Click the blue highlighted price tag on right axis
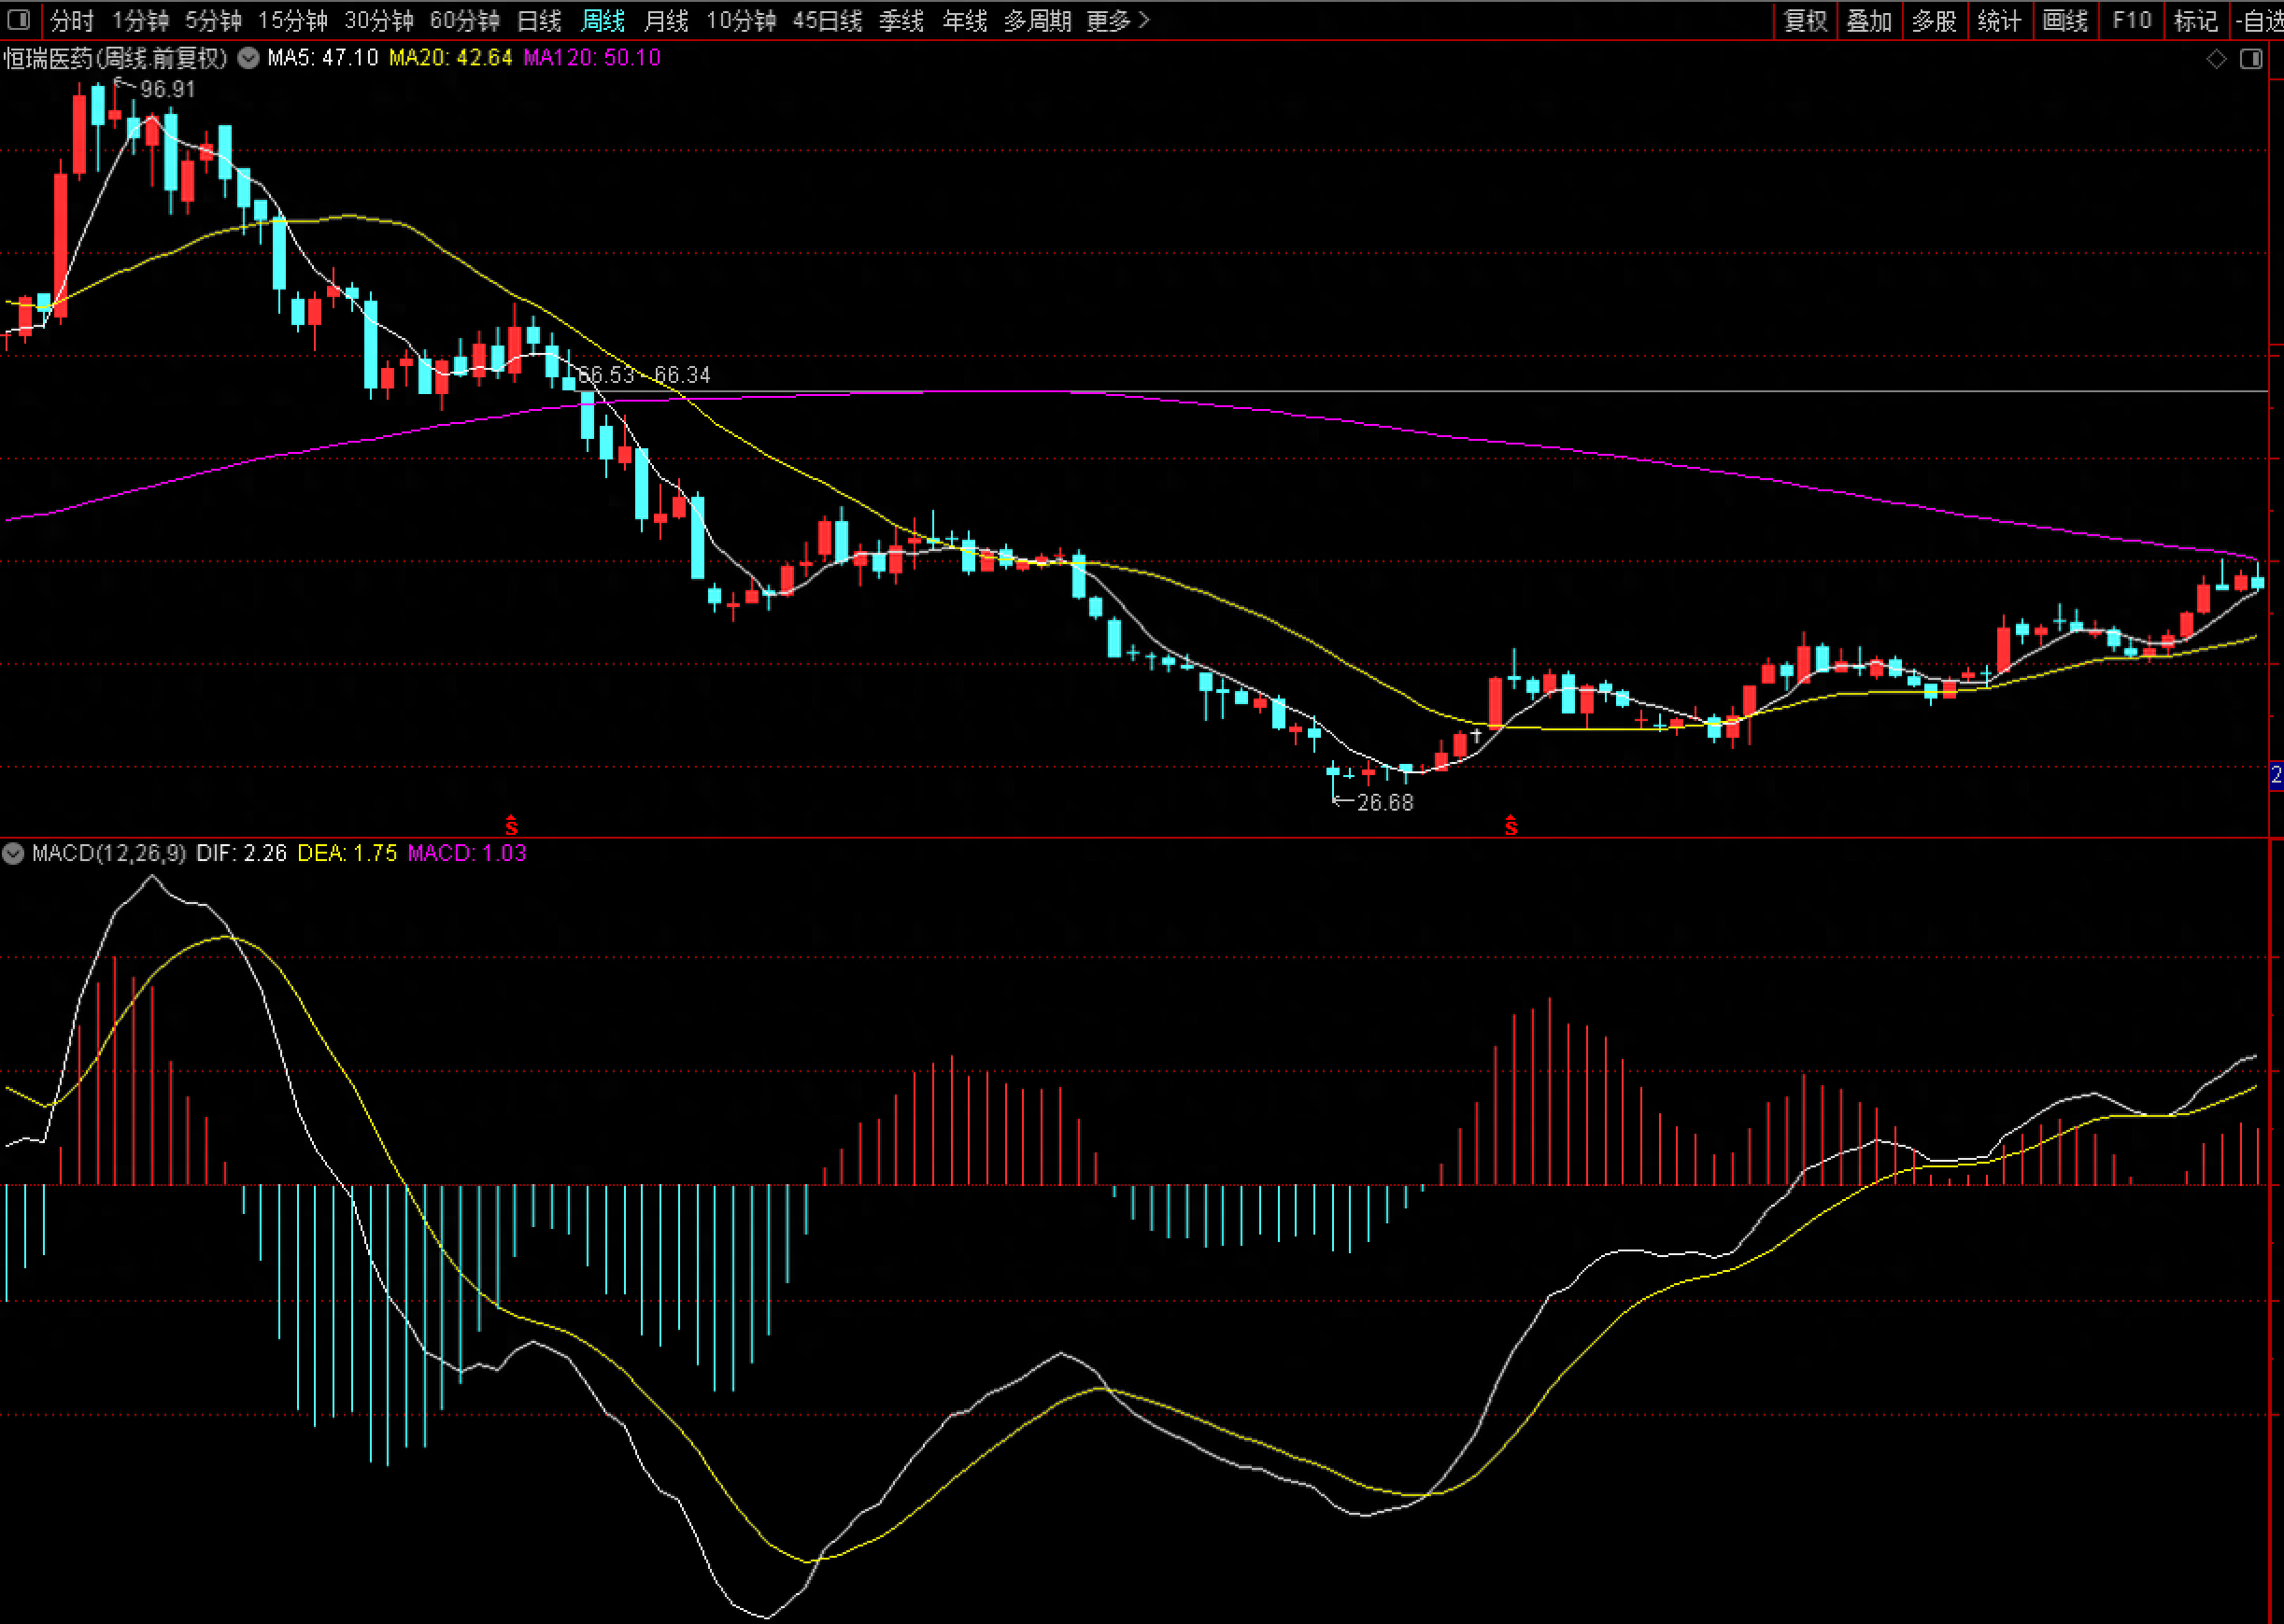Image resolution: width=2284 pixels, height=1624 pixels. (x=2276, y=775)
